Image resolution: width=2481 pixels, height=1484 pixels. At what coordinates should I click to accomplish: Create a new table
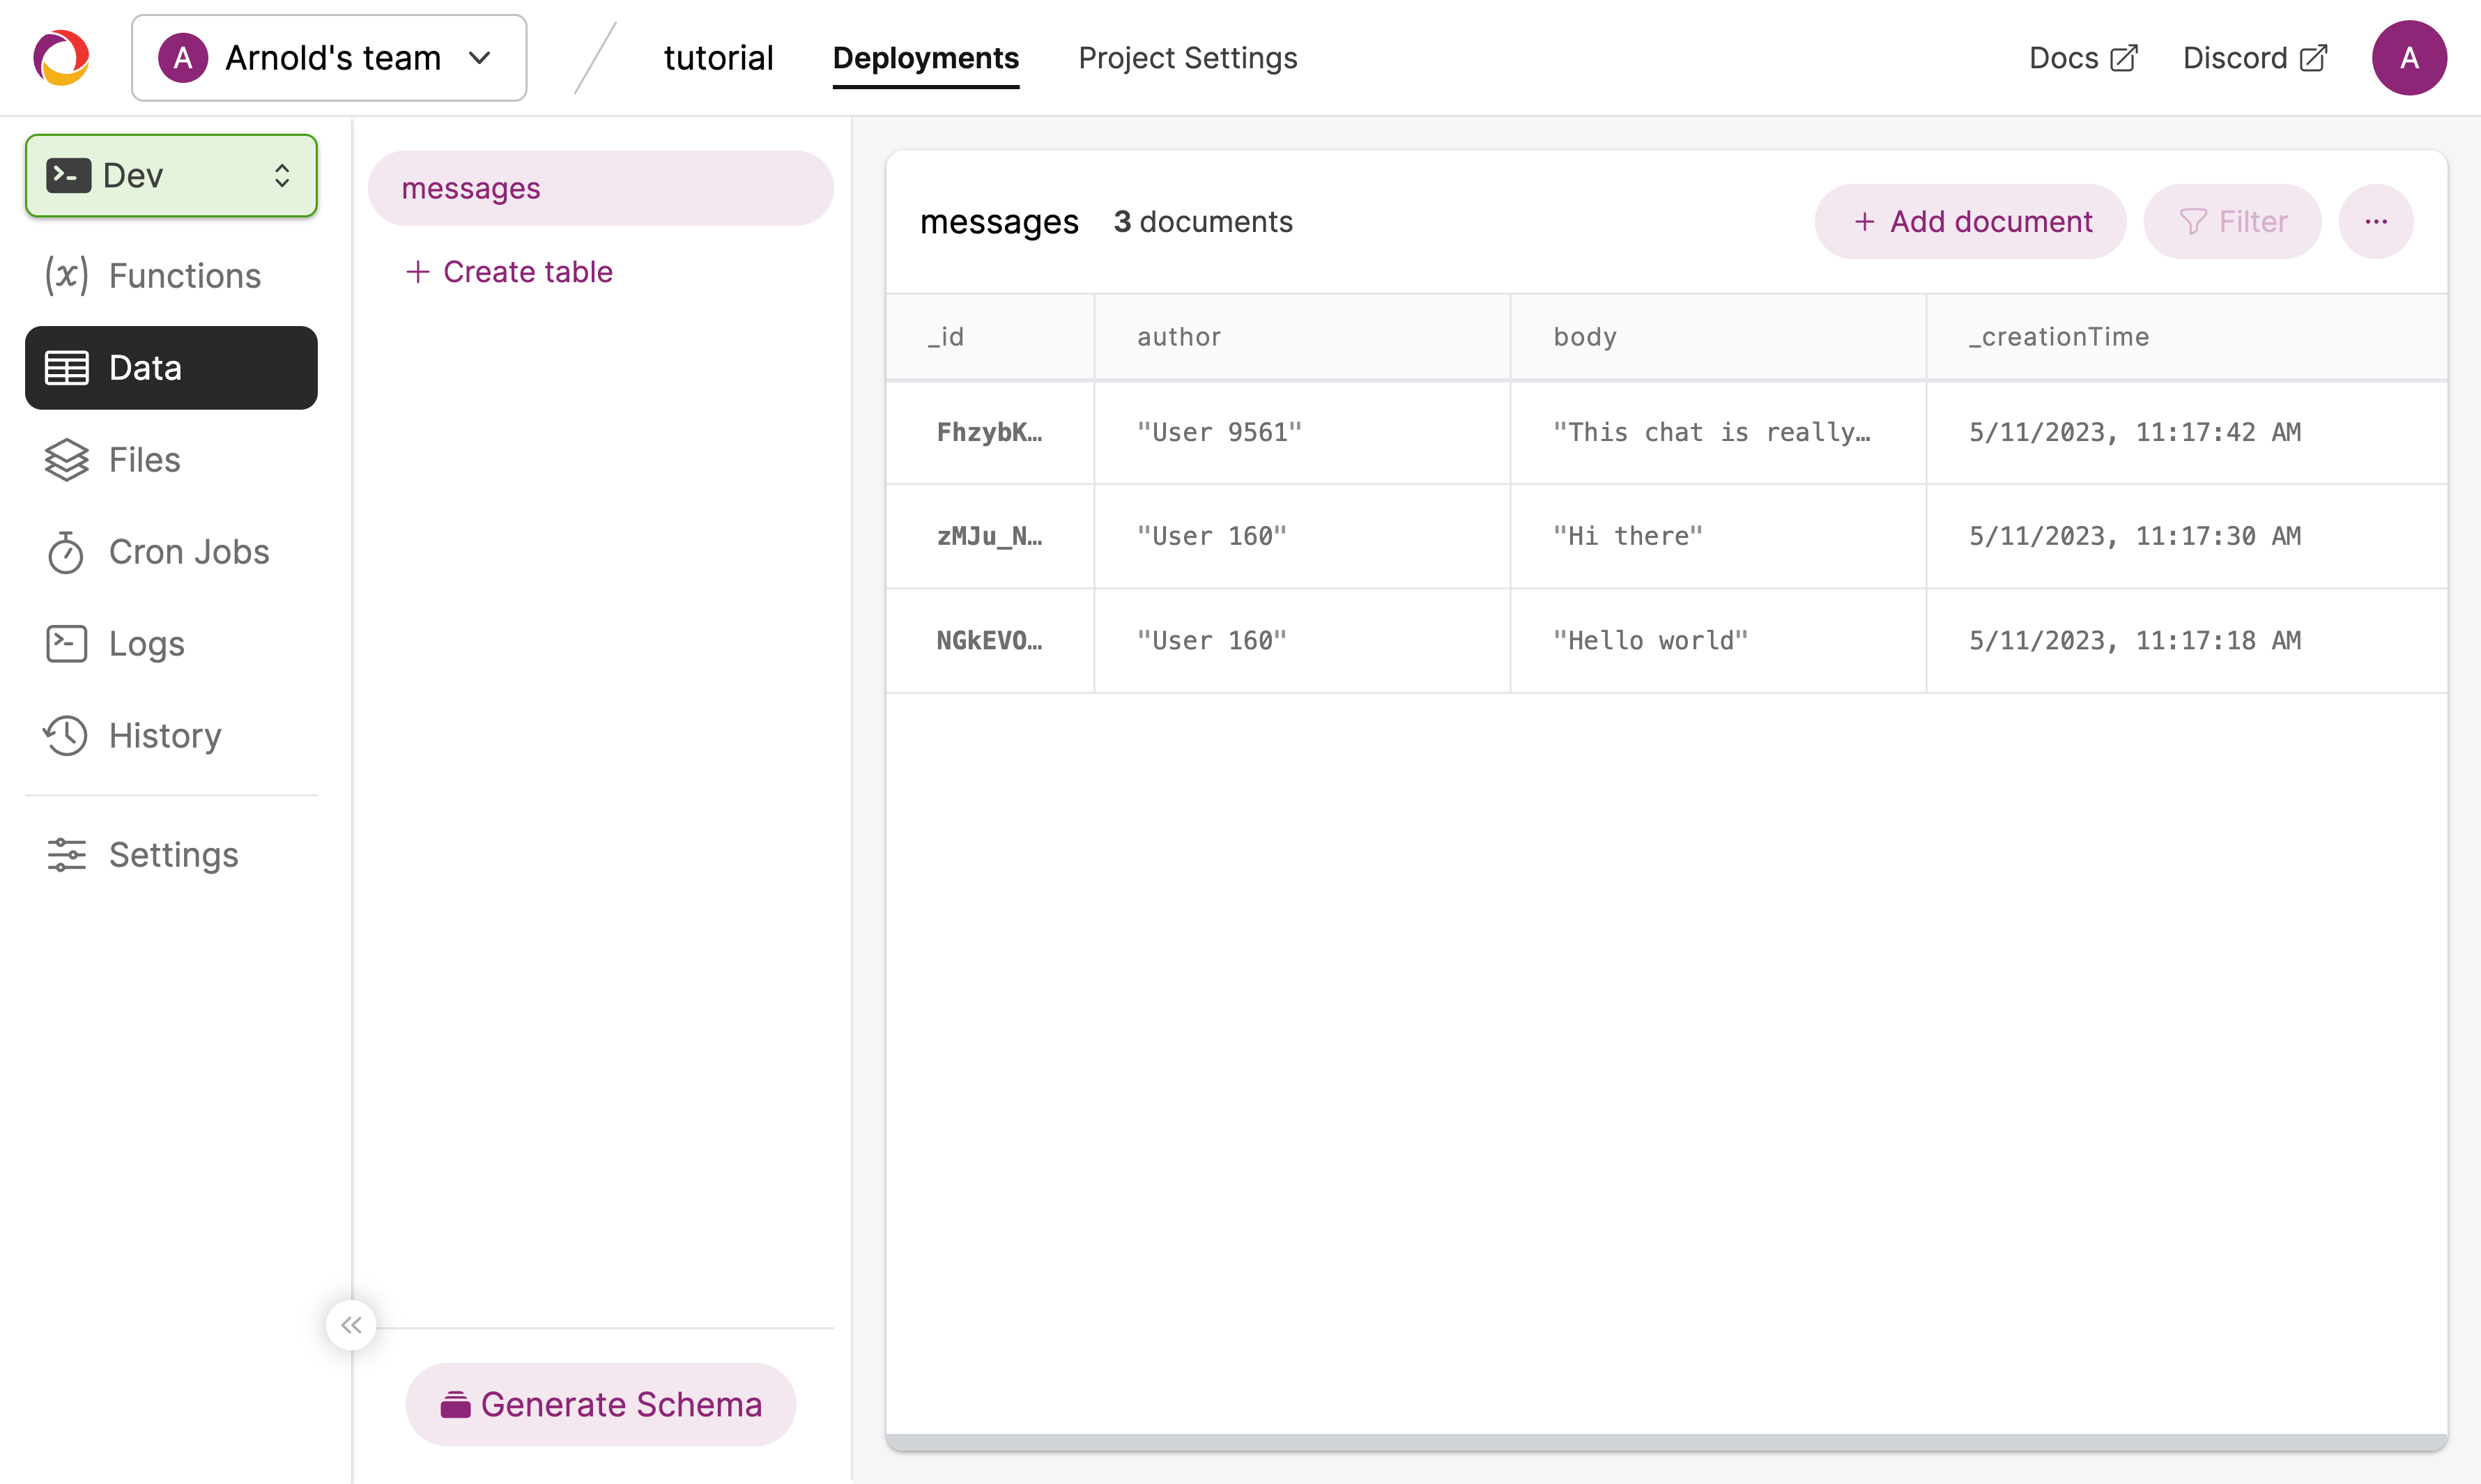pos(509,271)
